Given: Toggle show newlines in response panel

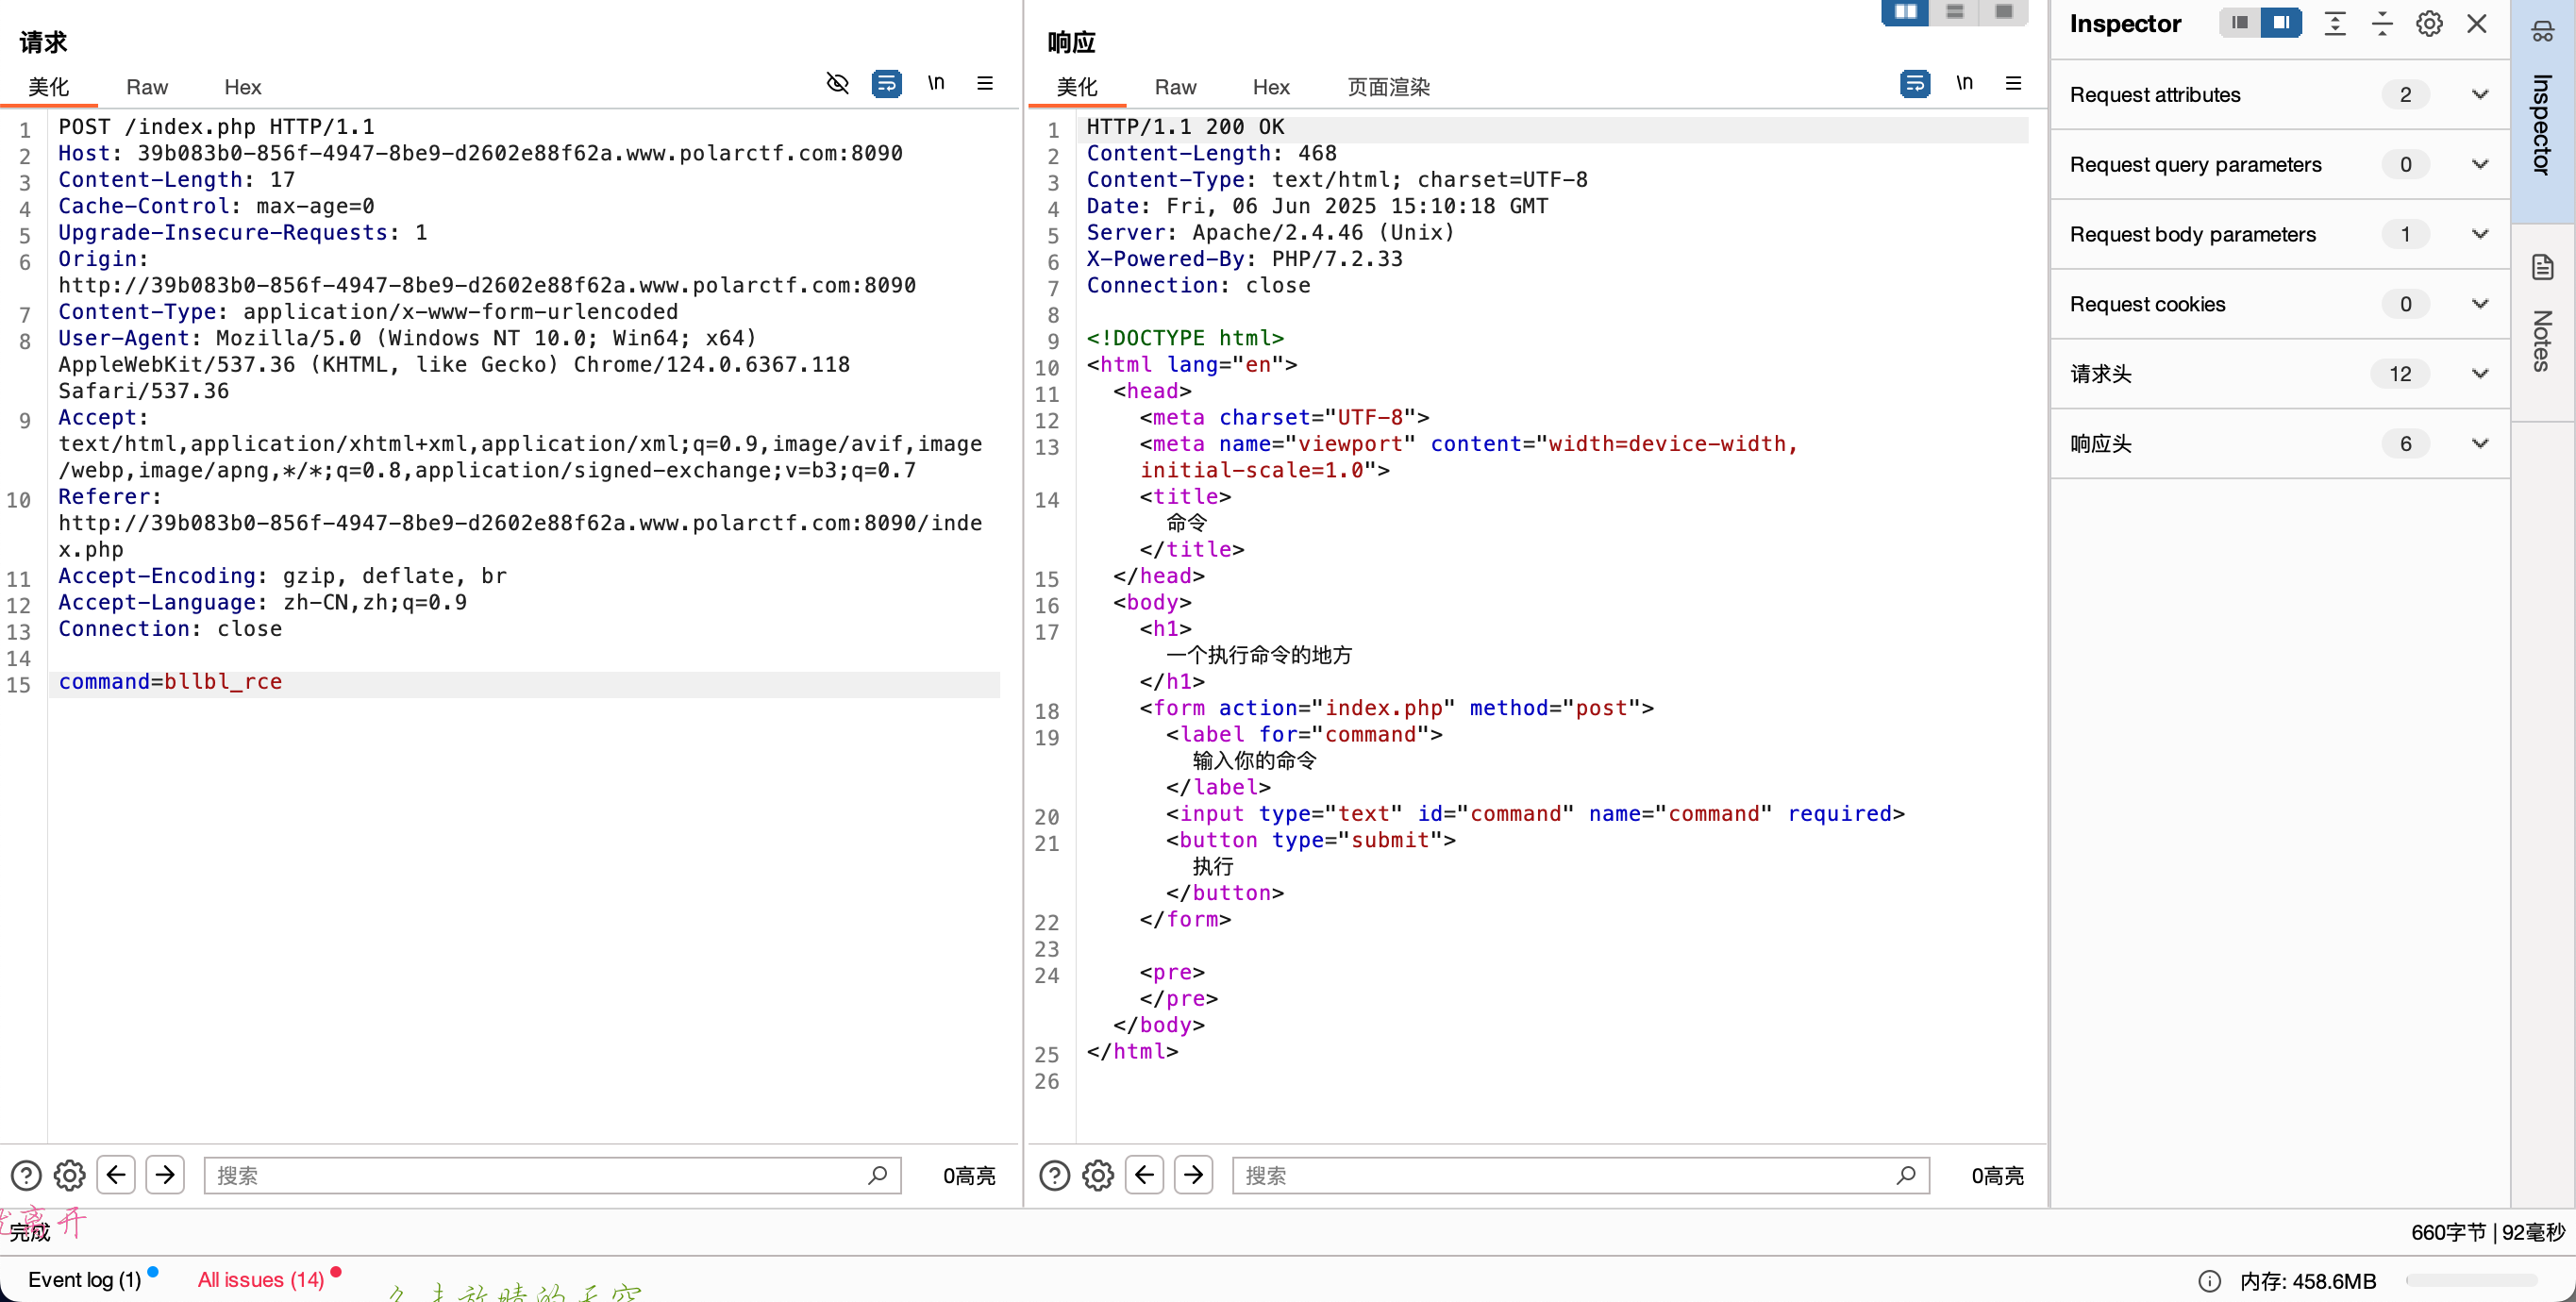Looking at the screenshot, I should click(x=1964, y=83).
